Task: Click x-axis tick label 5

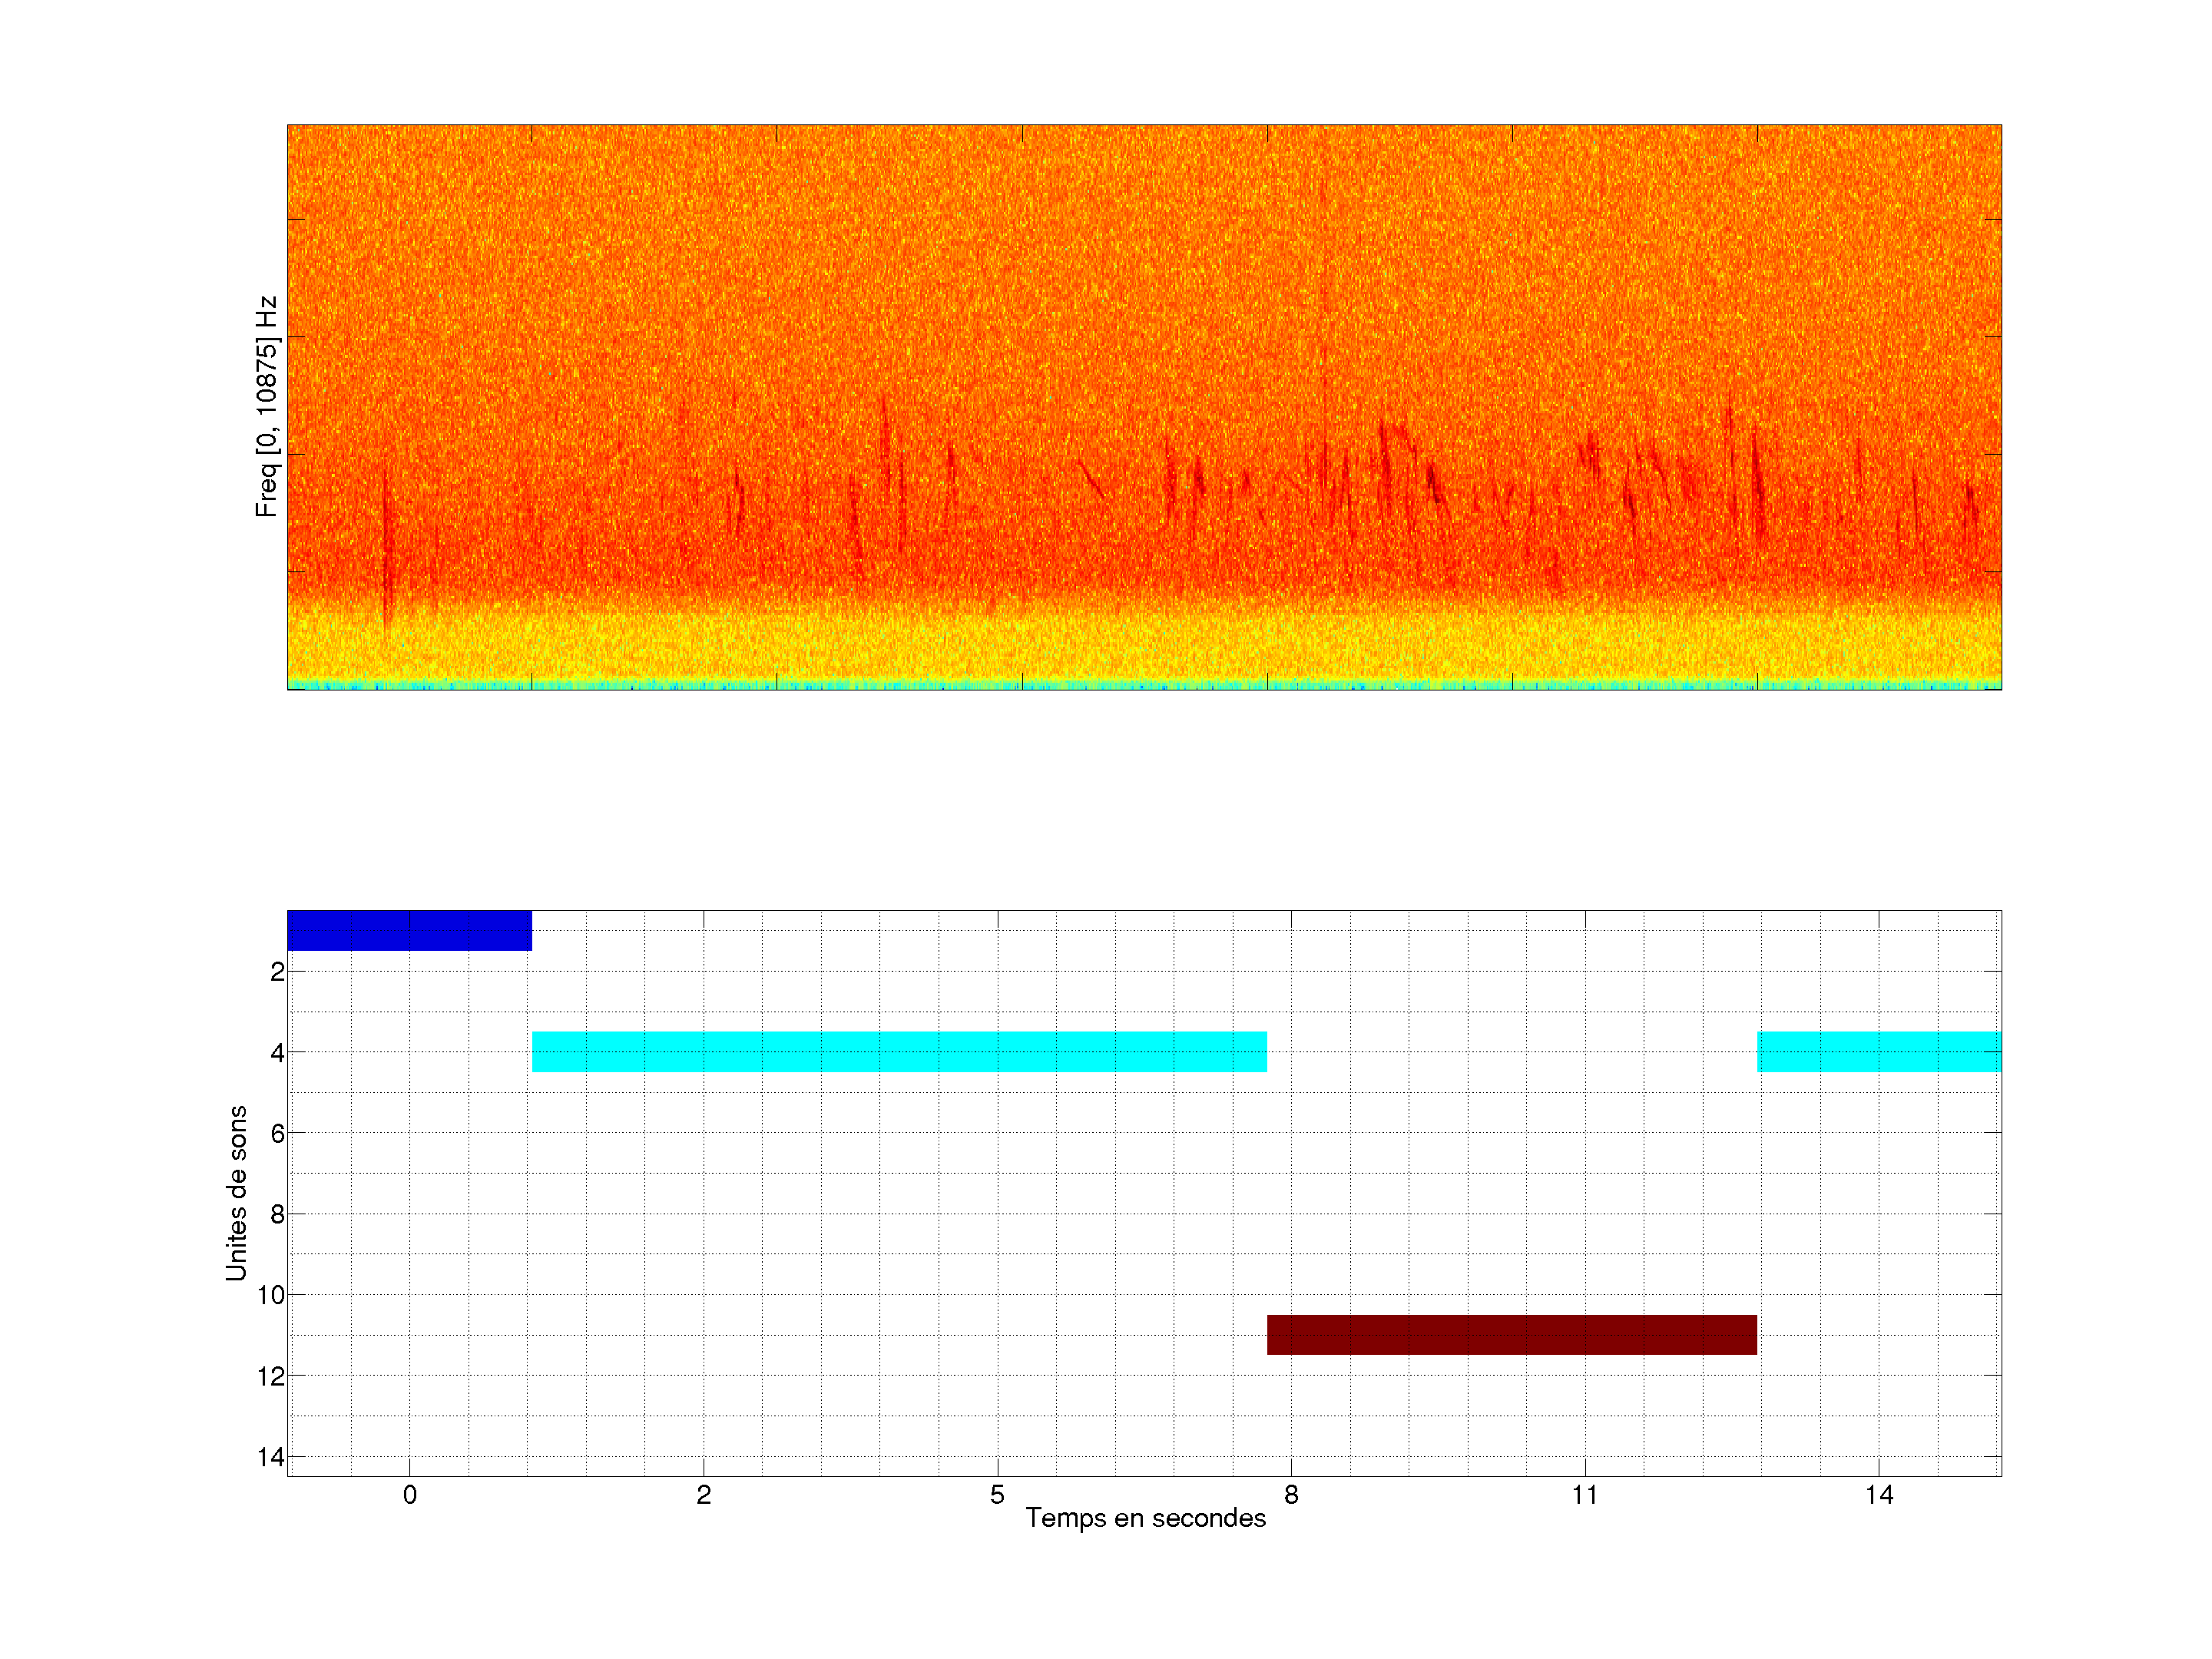Action: point(997,1495)
